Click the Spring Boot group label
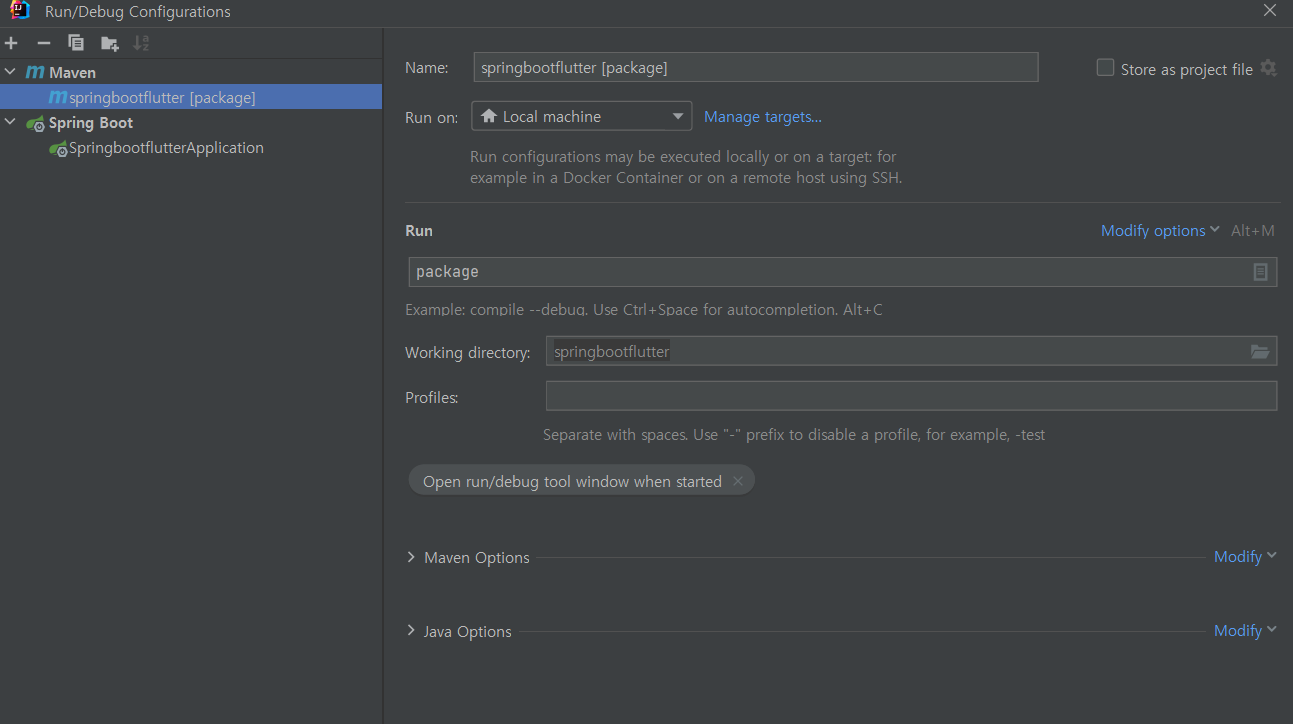Viewport: 1293px width, 724px height. 91,123
